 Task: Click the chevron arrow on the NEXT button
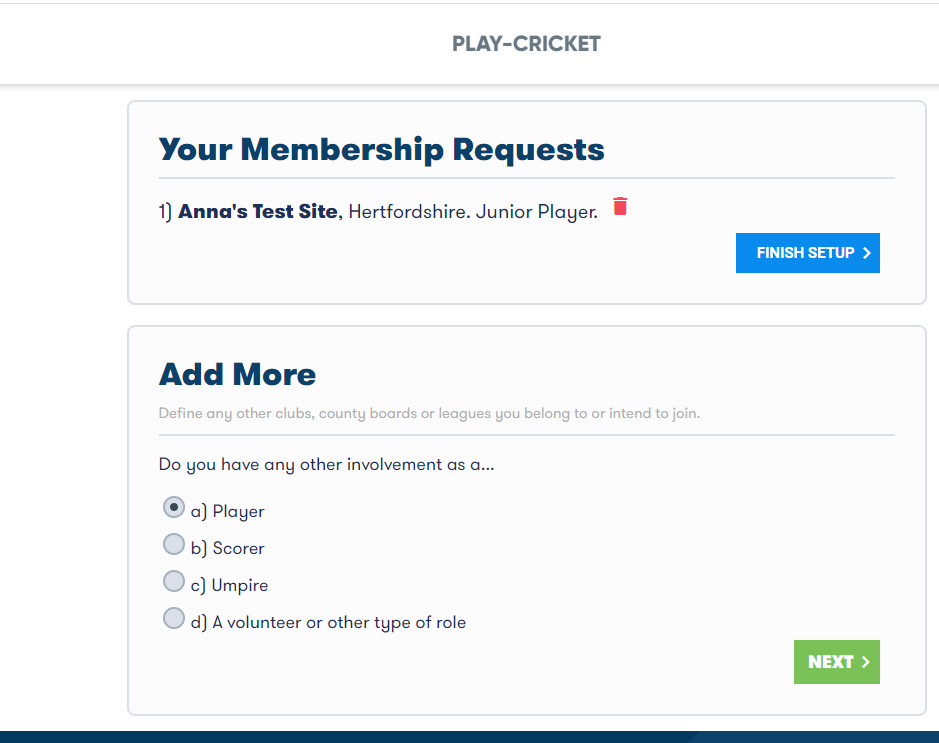tap(865, 662)
